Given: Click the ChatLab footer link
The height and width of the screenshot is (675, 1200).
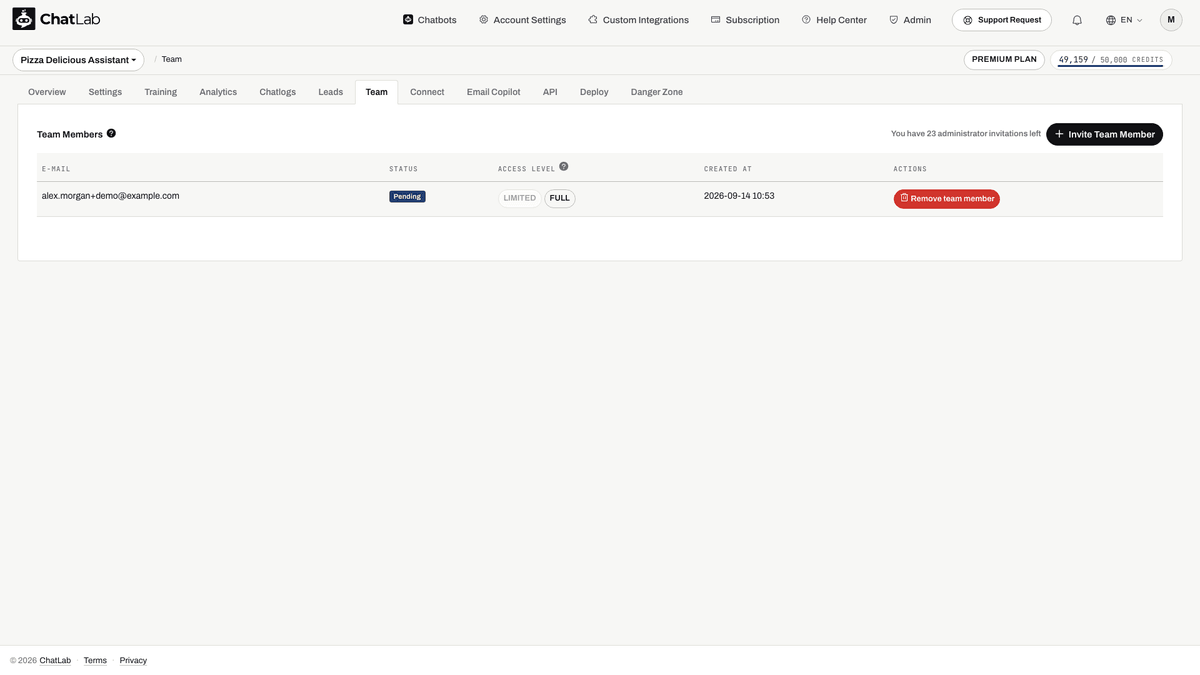Looking at the screenshot, I should point(55,661).
